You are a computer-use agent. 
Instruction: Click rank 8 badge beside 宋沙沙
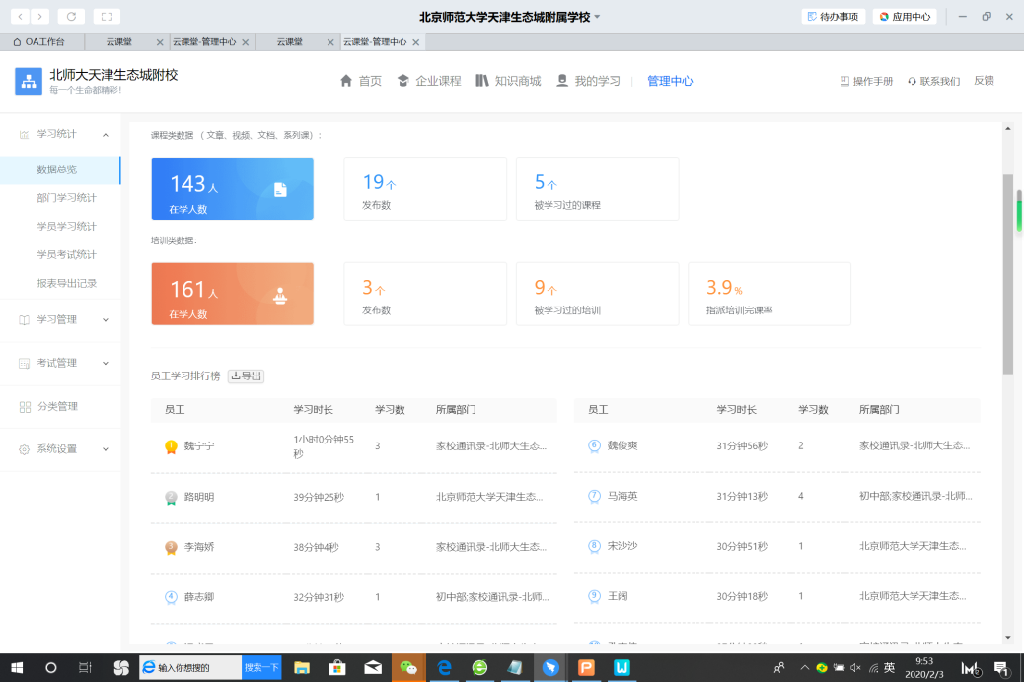(594, 546)
